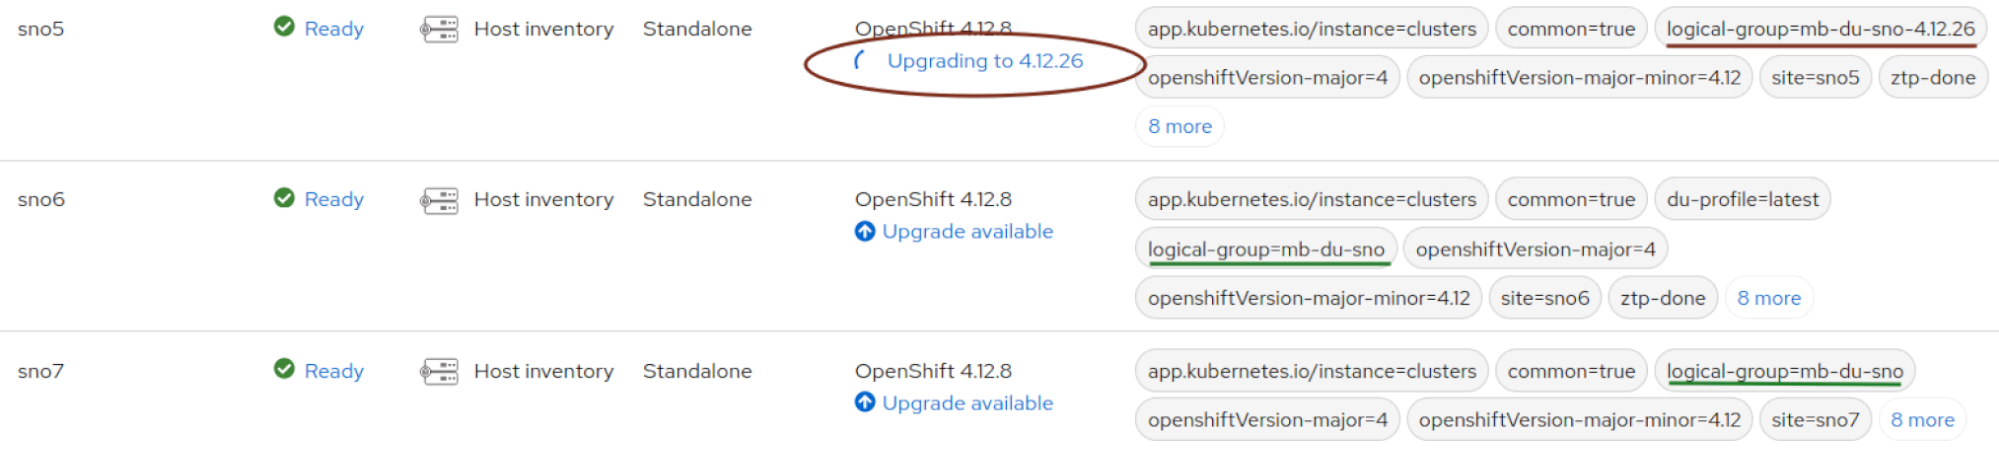This screenshot has height=449, width=1999.
Task: Select the logical-group=mb-du-sno-4.12.26 label
Action: 1820,29
